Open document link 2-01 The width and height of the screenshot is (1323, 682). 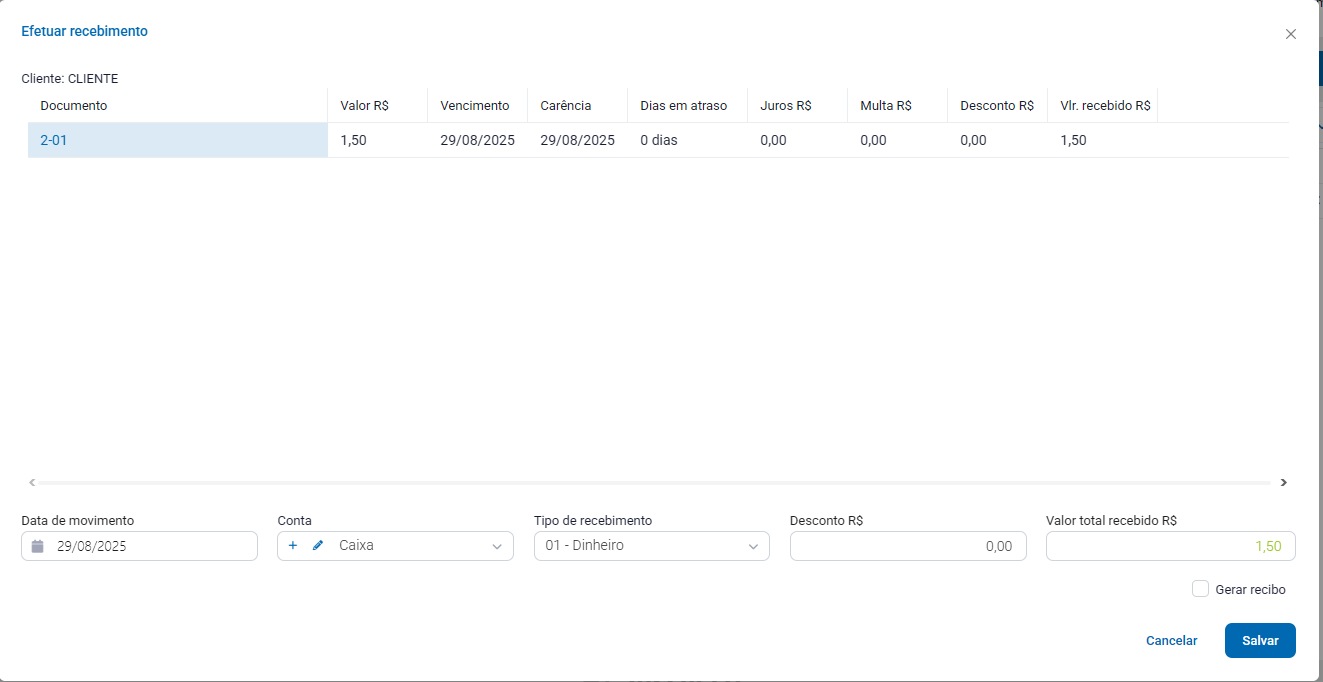54,140
